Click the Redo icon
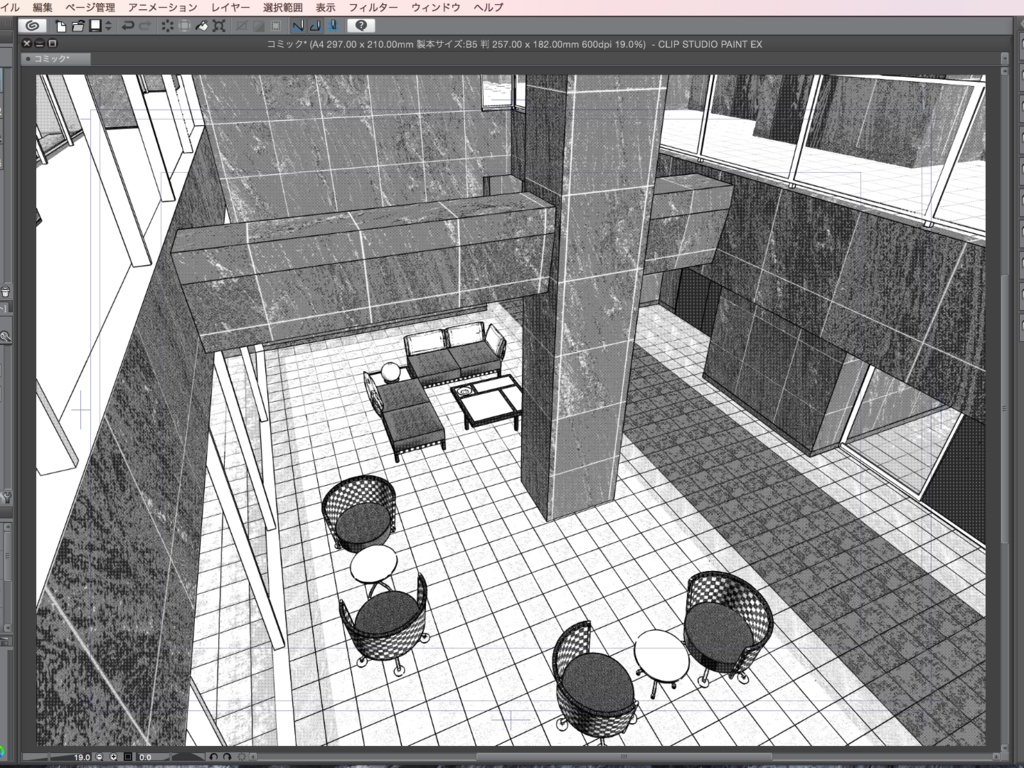This screenshot has height=768, width=1024. pos(146,26)
